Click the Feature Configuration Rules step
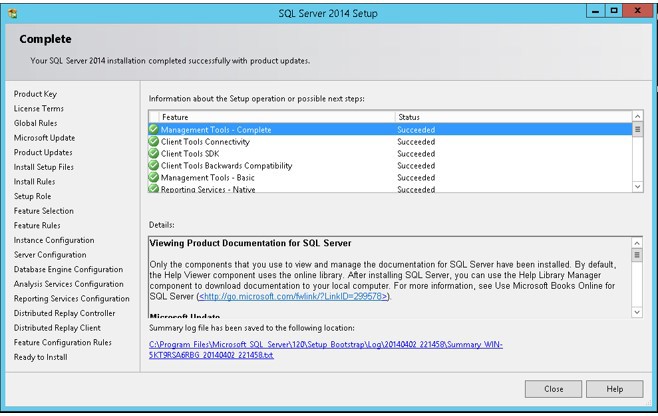 63,343
